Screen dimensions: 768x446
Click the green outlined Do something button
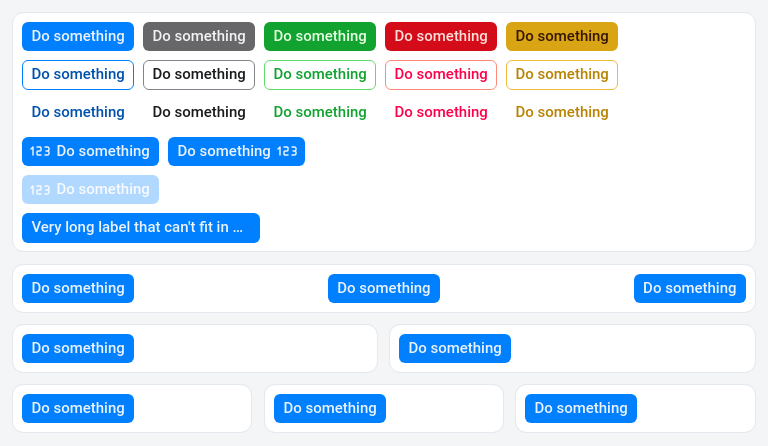[x=320, y=75]
